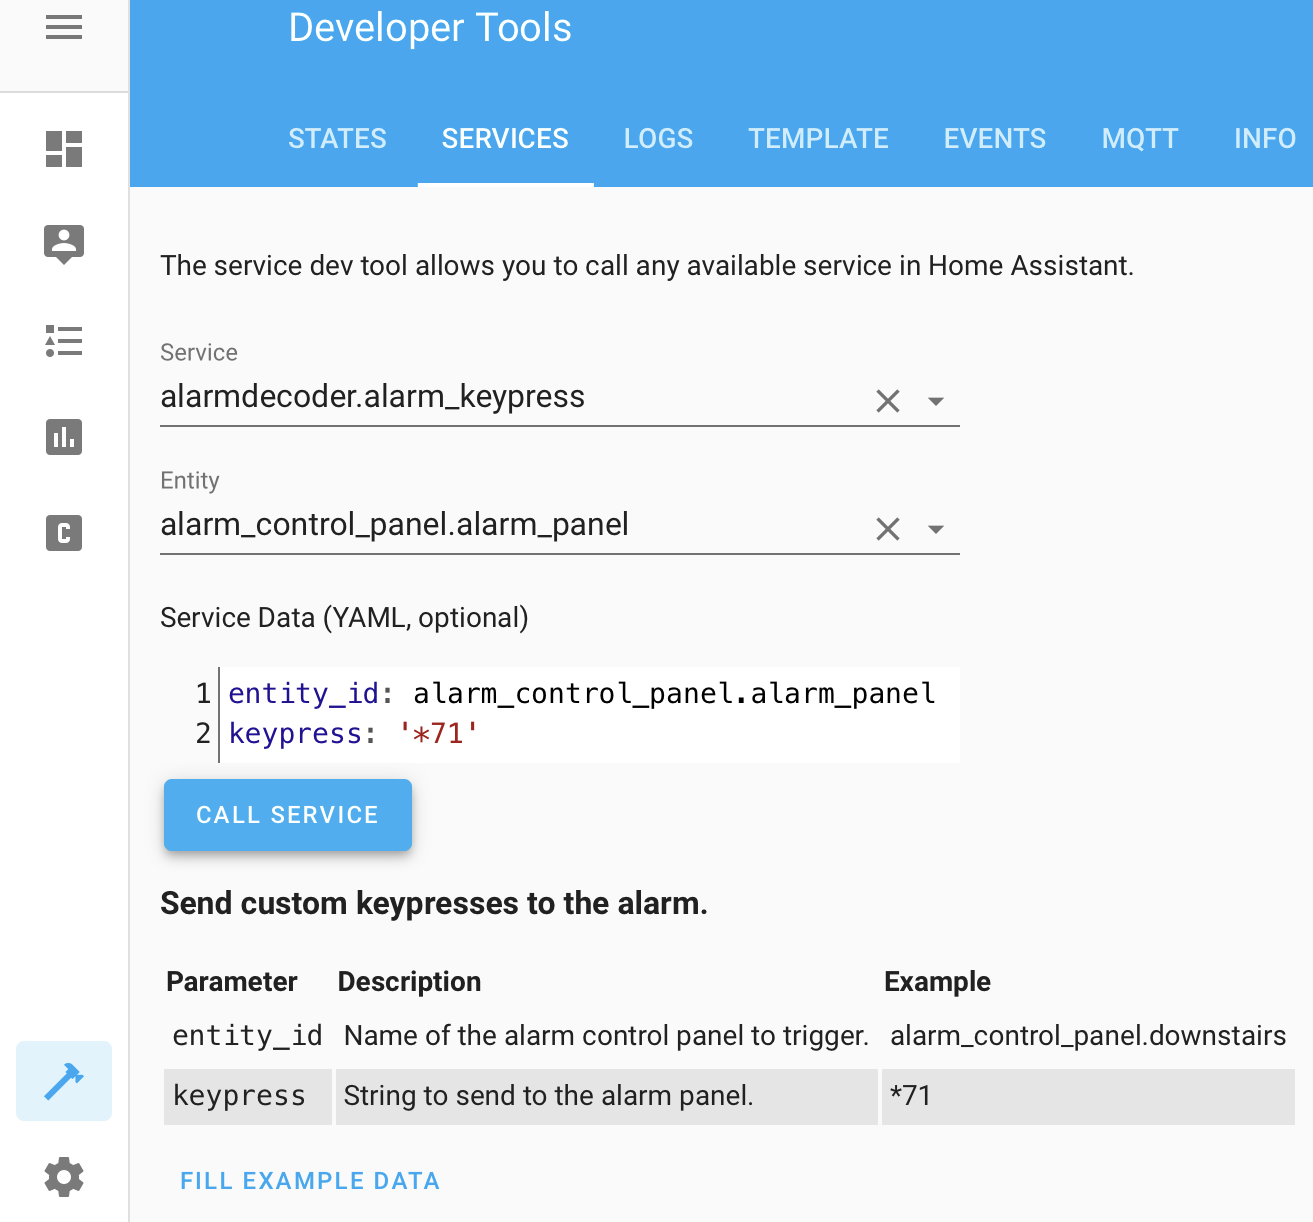The width and height of the screenshot is (1313, 1222).
Task: Switch to the Logs tab
Action: [658, 139]
